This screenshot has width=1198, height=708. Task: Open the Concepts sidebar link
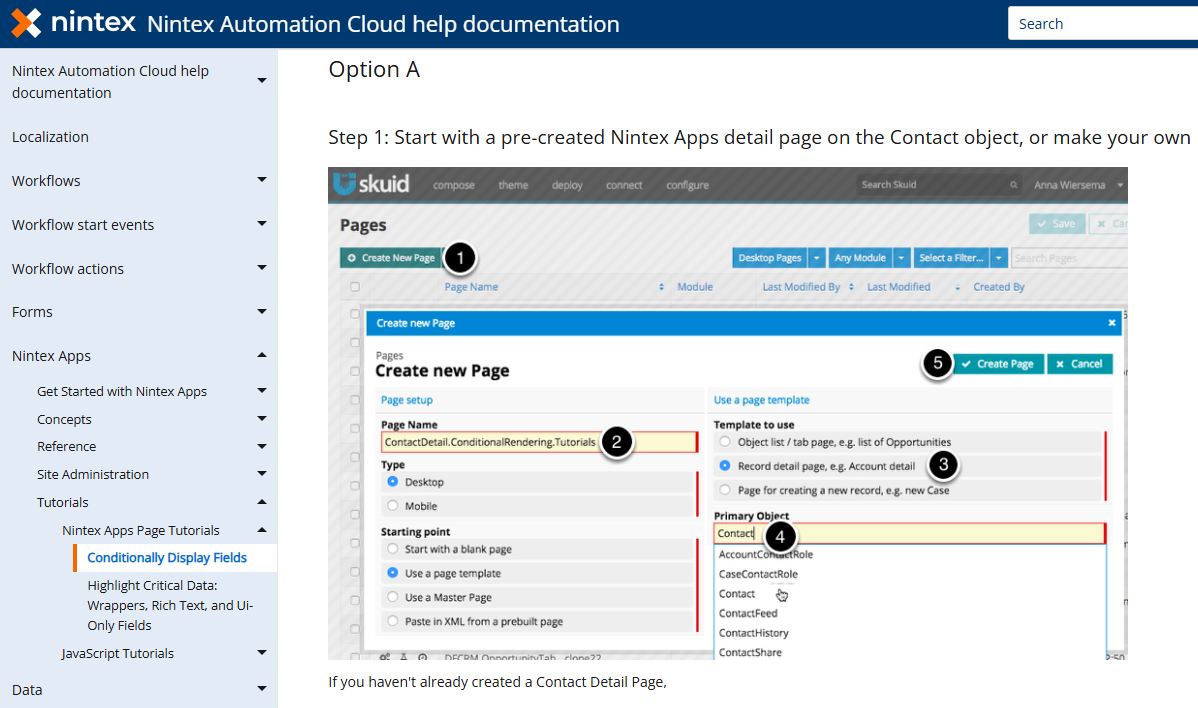tap(64, 419)
